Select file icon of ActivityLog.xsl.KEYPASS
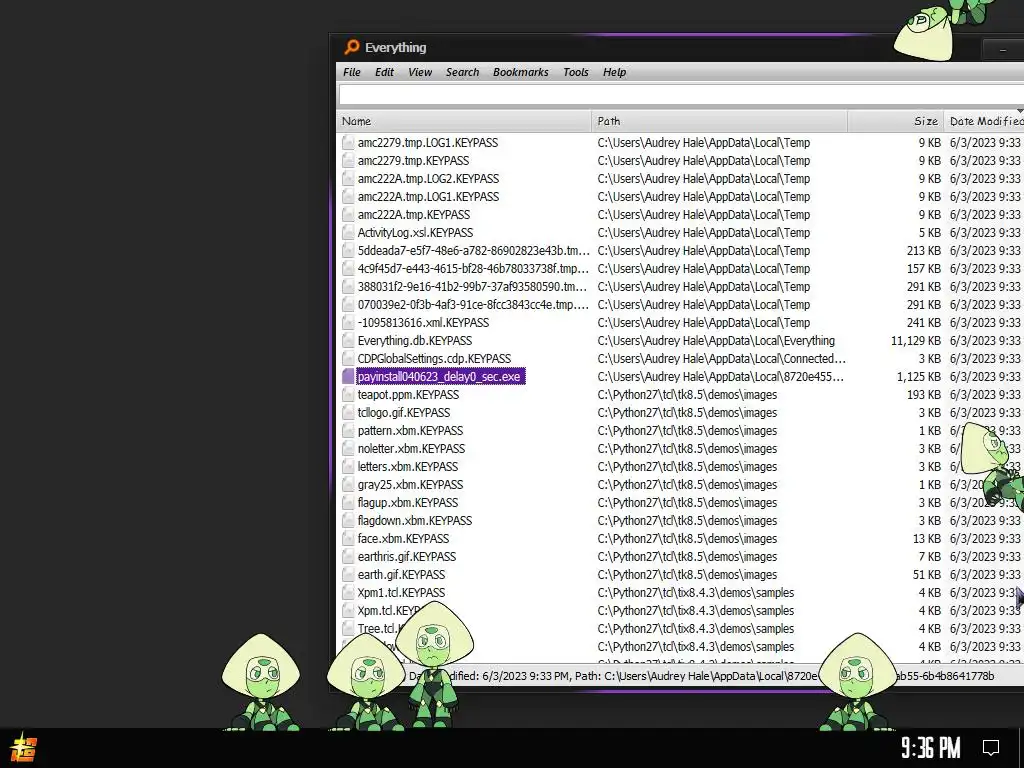This screenshot has width=1024, height=768. pyautogui.click(x=348, y=232)
